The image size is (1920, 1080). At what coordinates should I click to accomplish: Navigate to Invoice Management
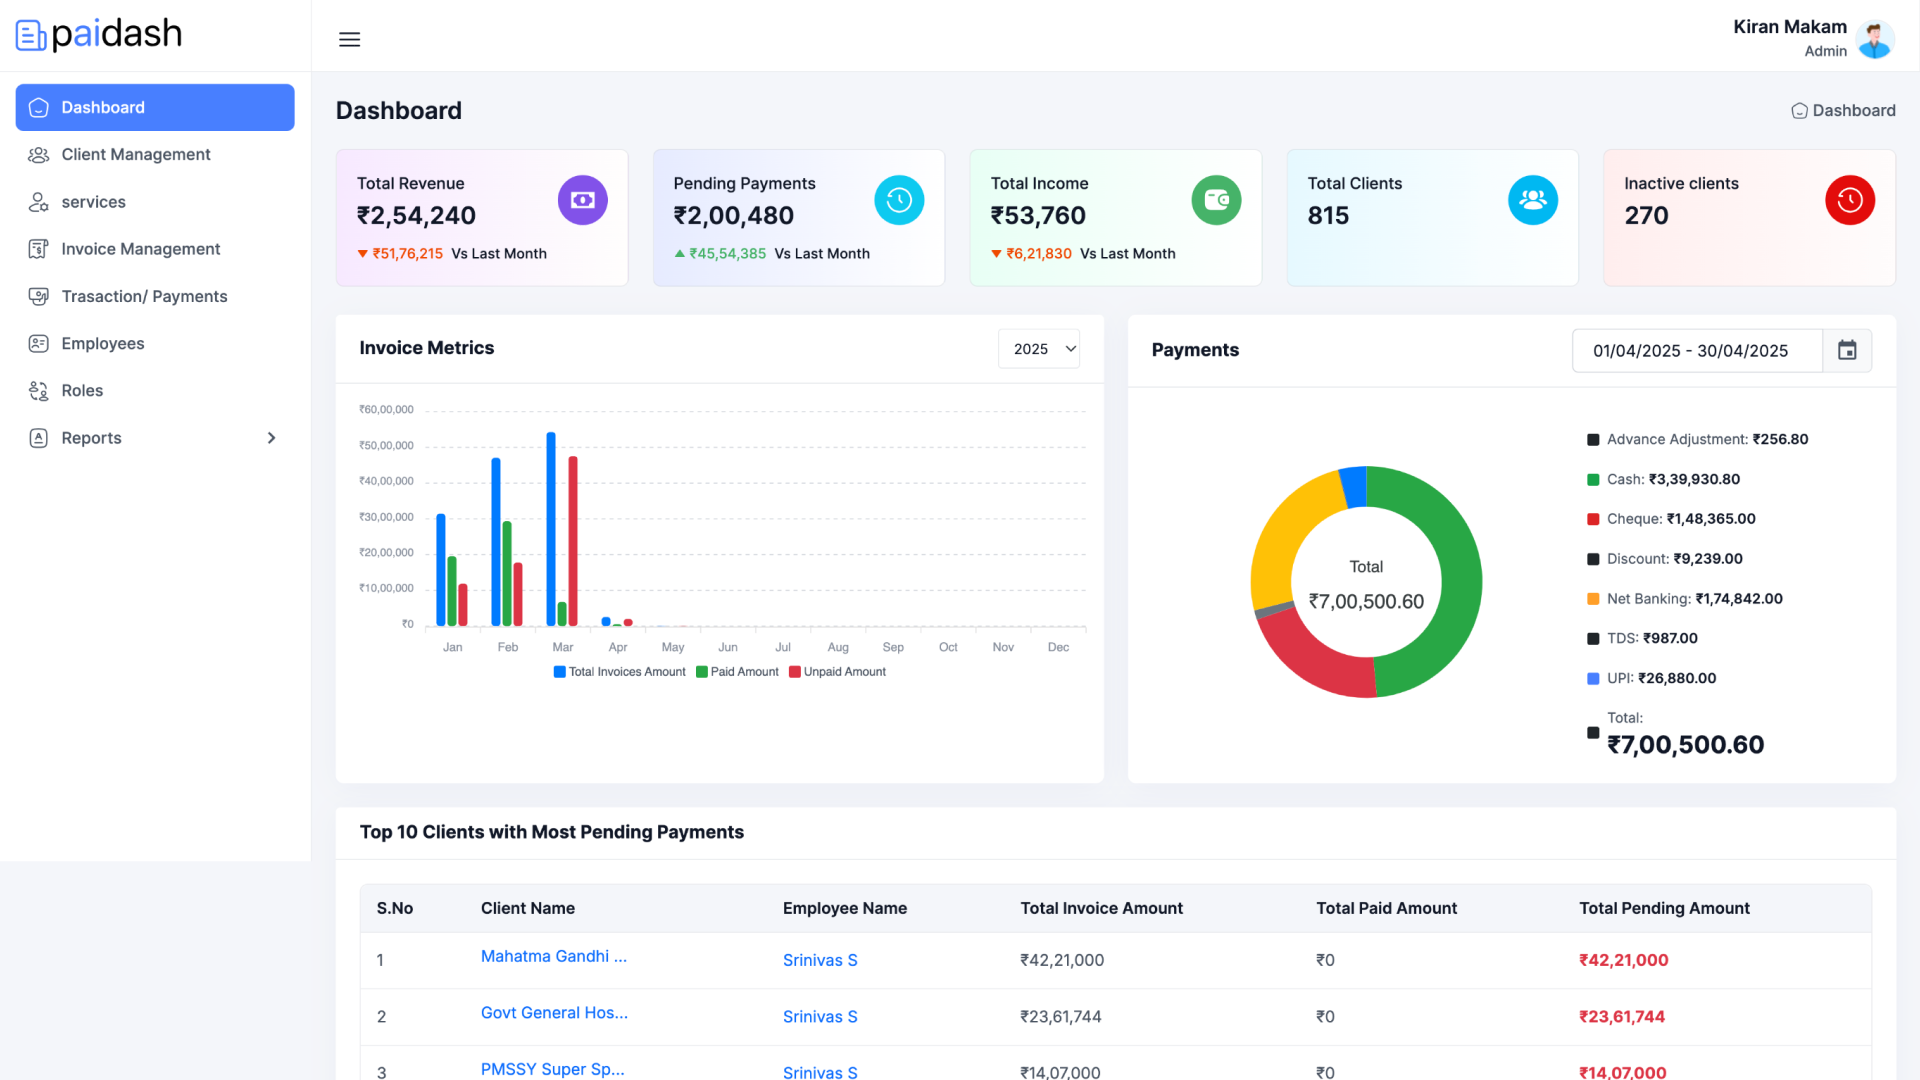coord(155,249)
